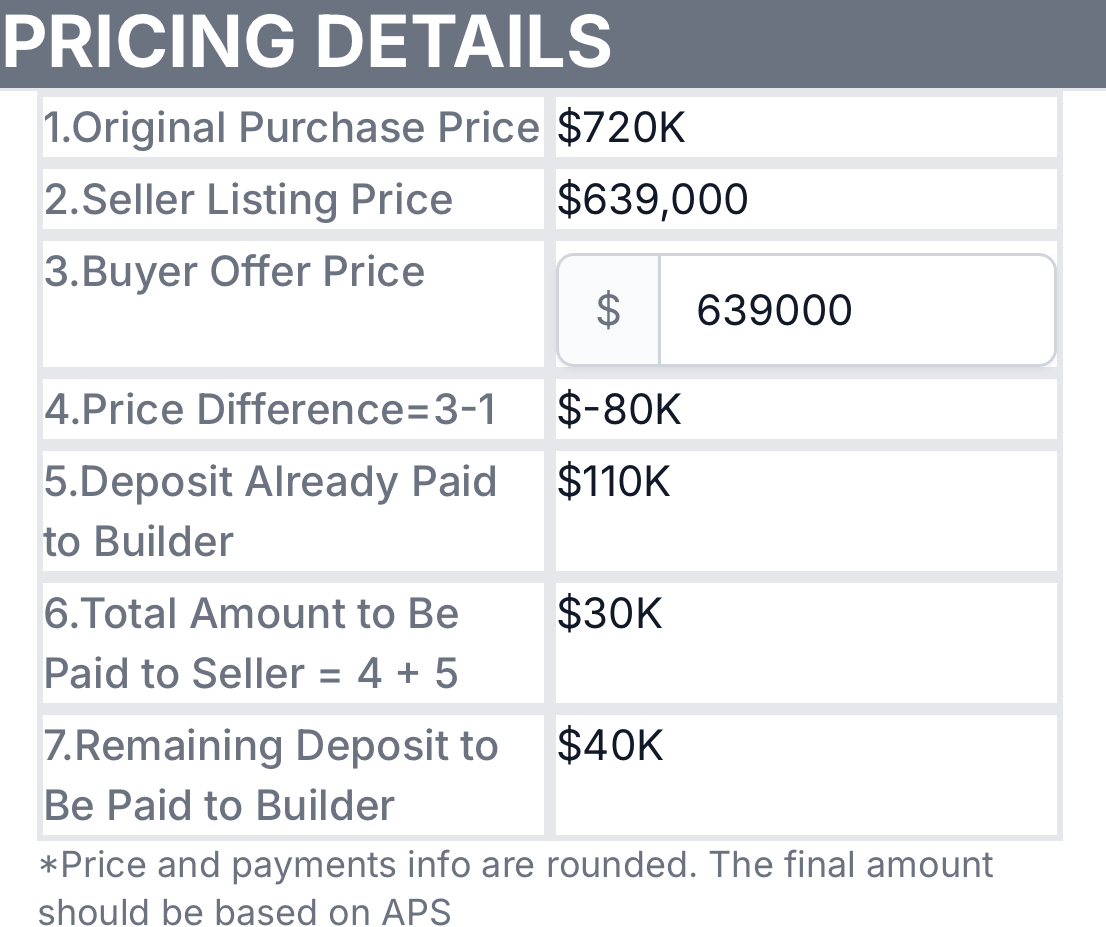
Task: Click the Buyer Offer Price input field
Action: 855,310
